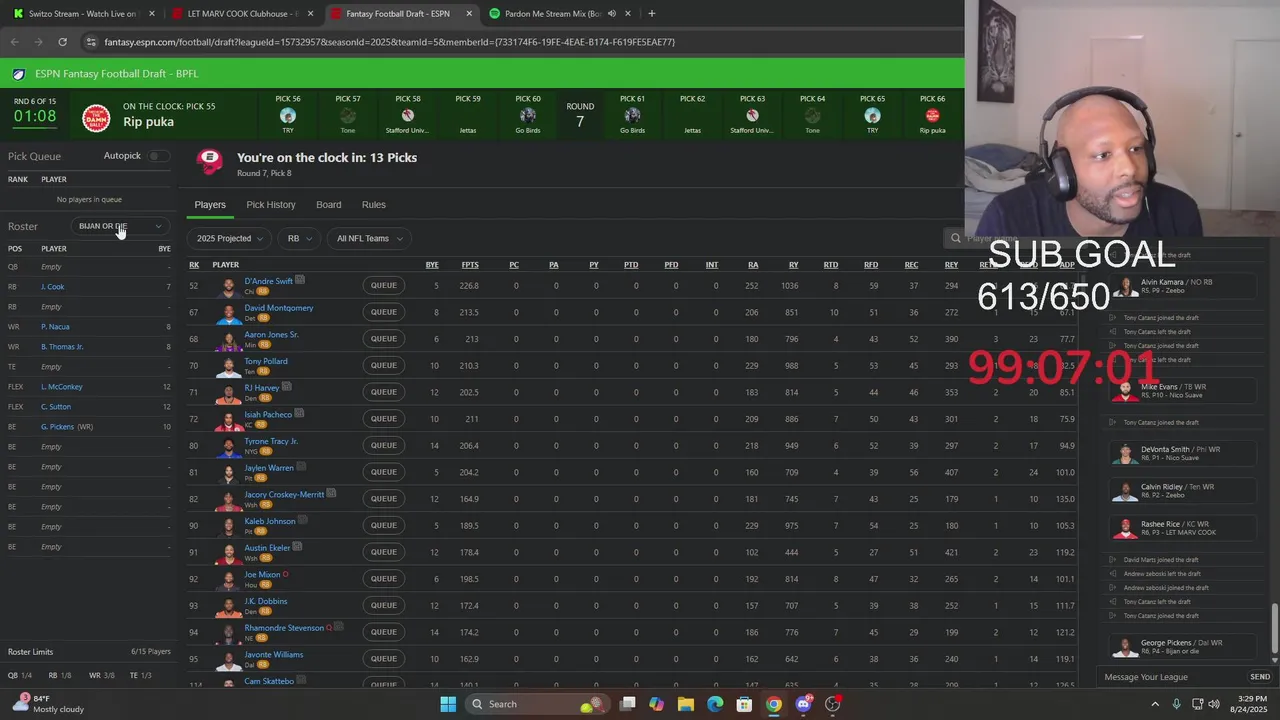The image size is (1280, 720).
Task: Send the league chat message
Action: pyautogui.click(x=1260, y=677)
